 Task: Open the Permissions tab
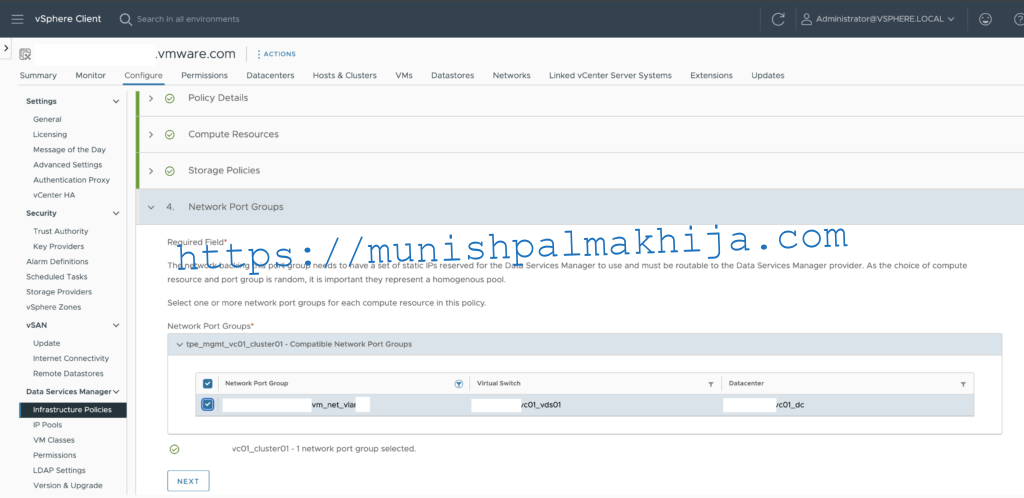coord(204,75)
